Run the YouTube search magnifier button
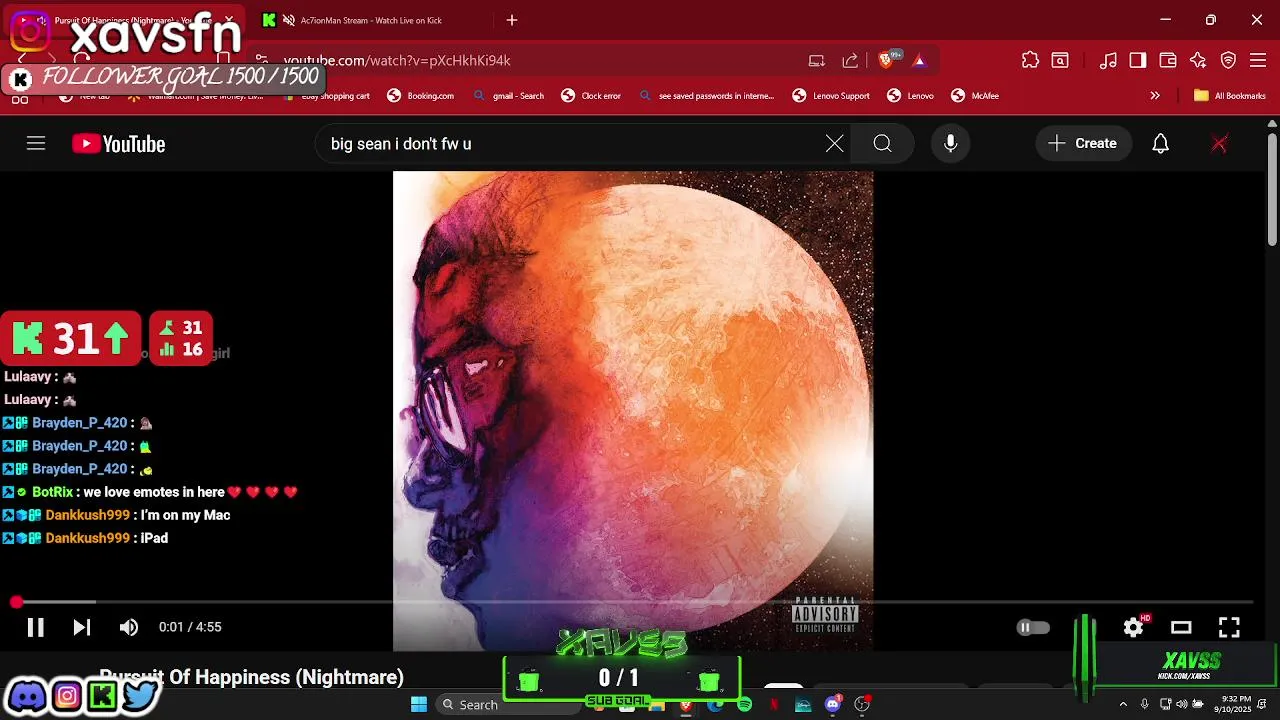The height and width of the screenshot is (720, 1280). tap(882, 144)
